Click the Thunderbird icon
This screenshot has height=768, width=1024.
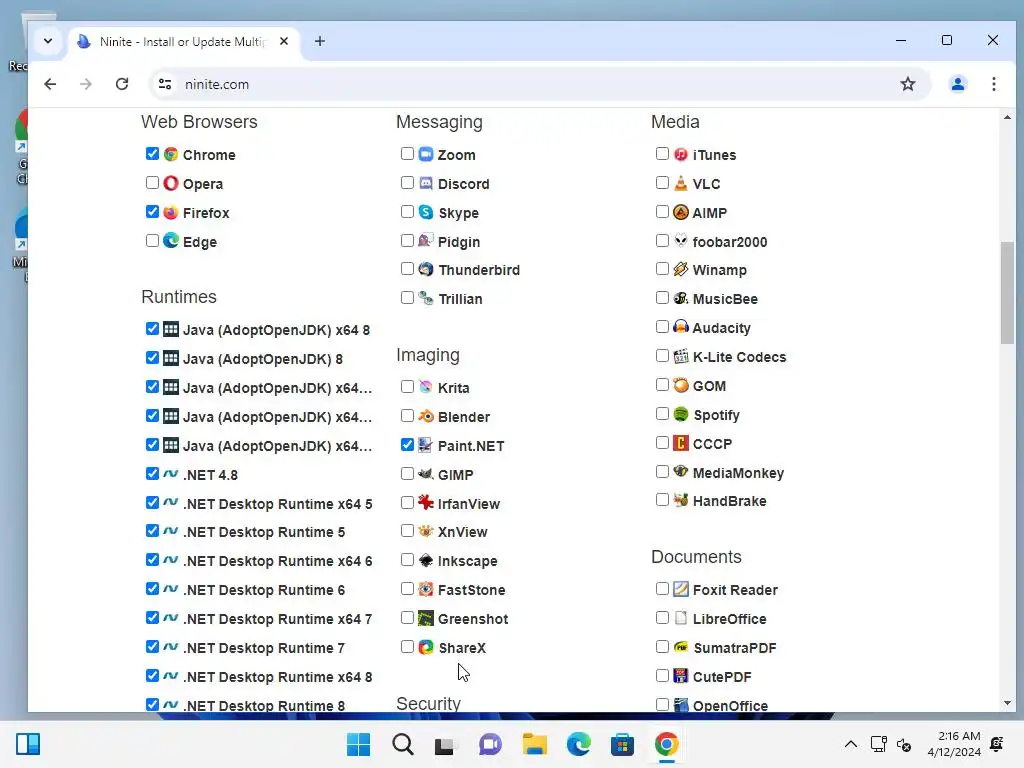426,269
